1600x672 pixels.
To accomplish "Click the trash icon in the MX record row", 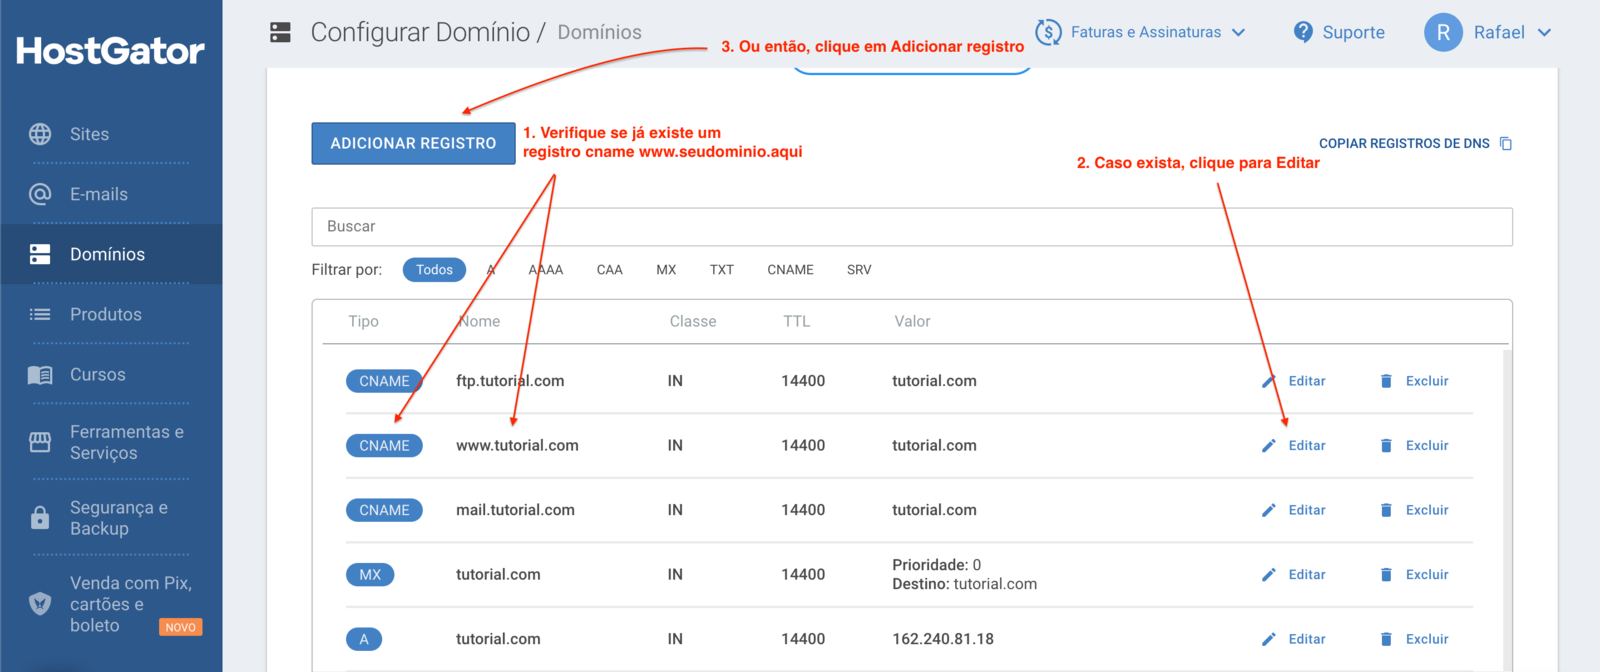I will (1386, 575).
